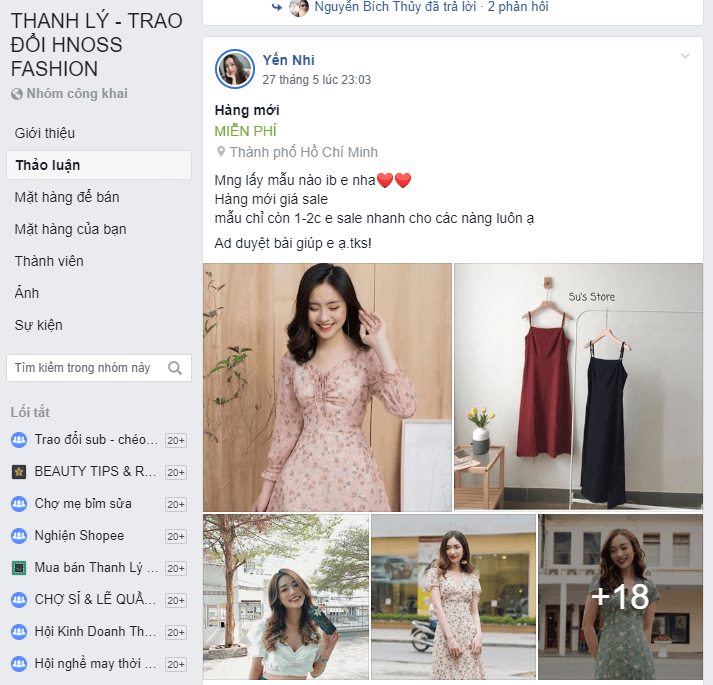Image resolution: width=713 pixels, height=685 pixels.
Task: Open the post options chevron on Yến Nhi's post
Action: point(685,56)
